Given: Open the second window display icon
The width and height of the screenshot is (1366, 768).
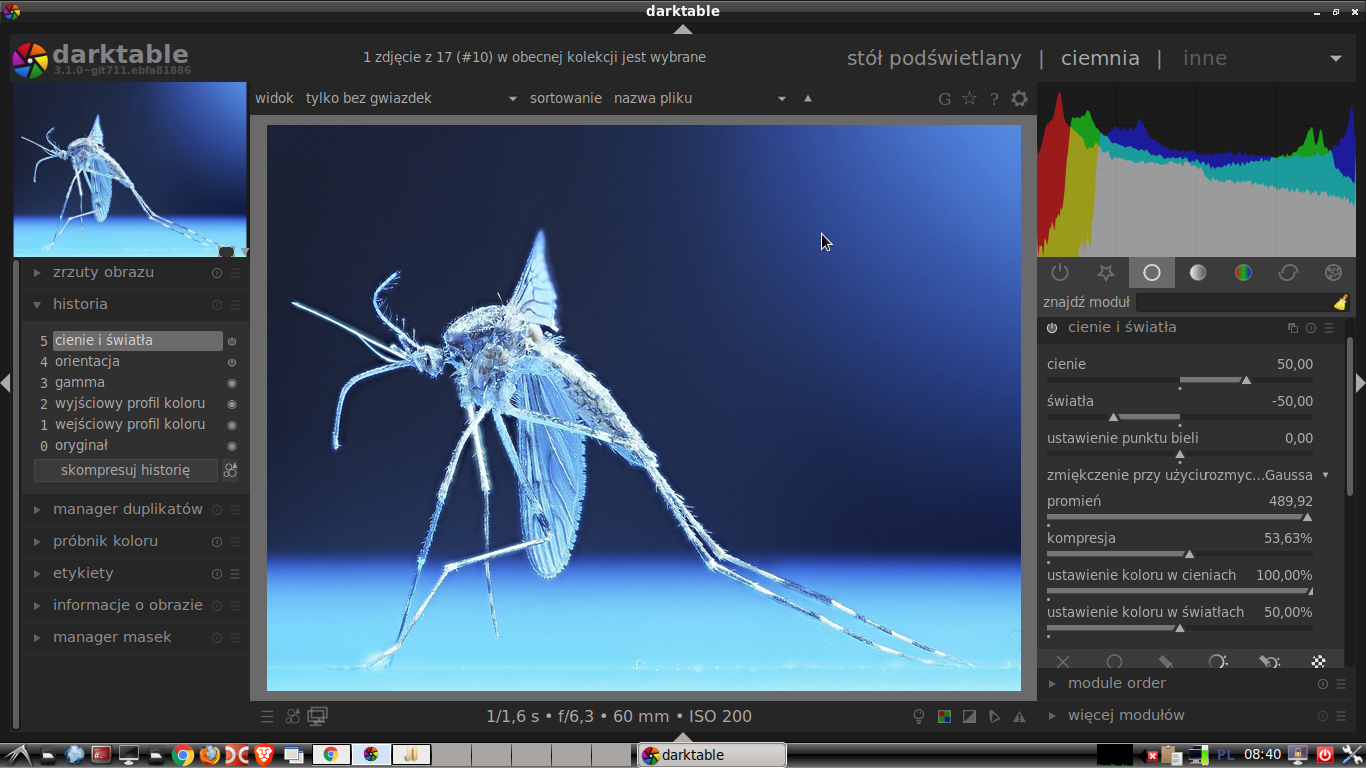Looking at the screenshot, I should coord(318,716).
